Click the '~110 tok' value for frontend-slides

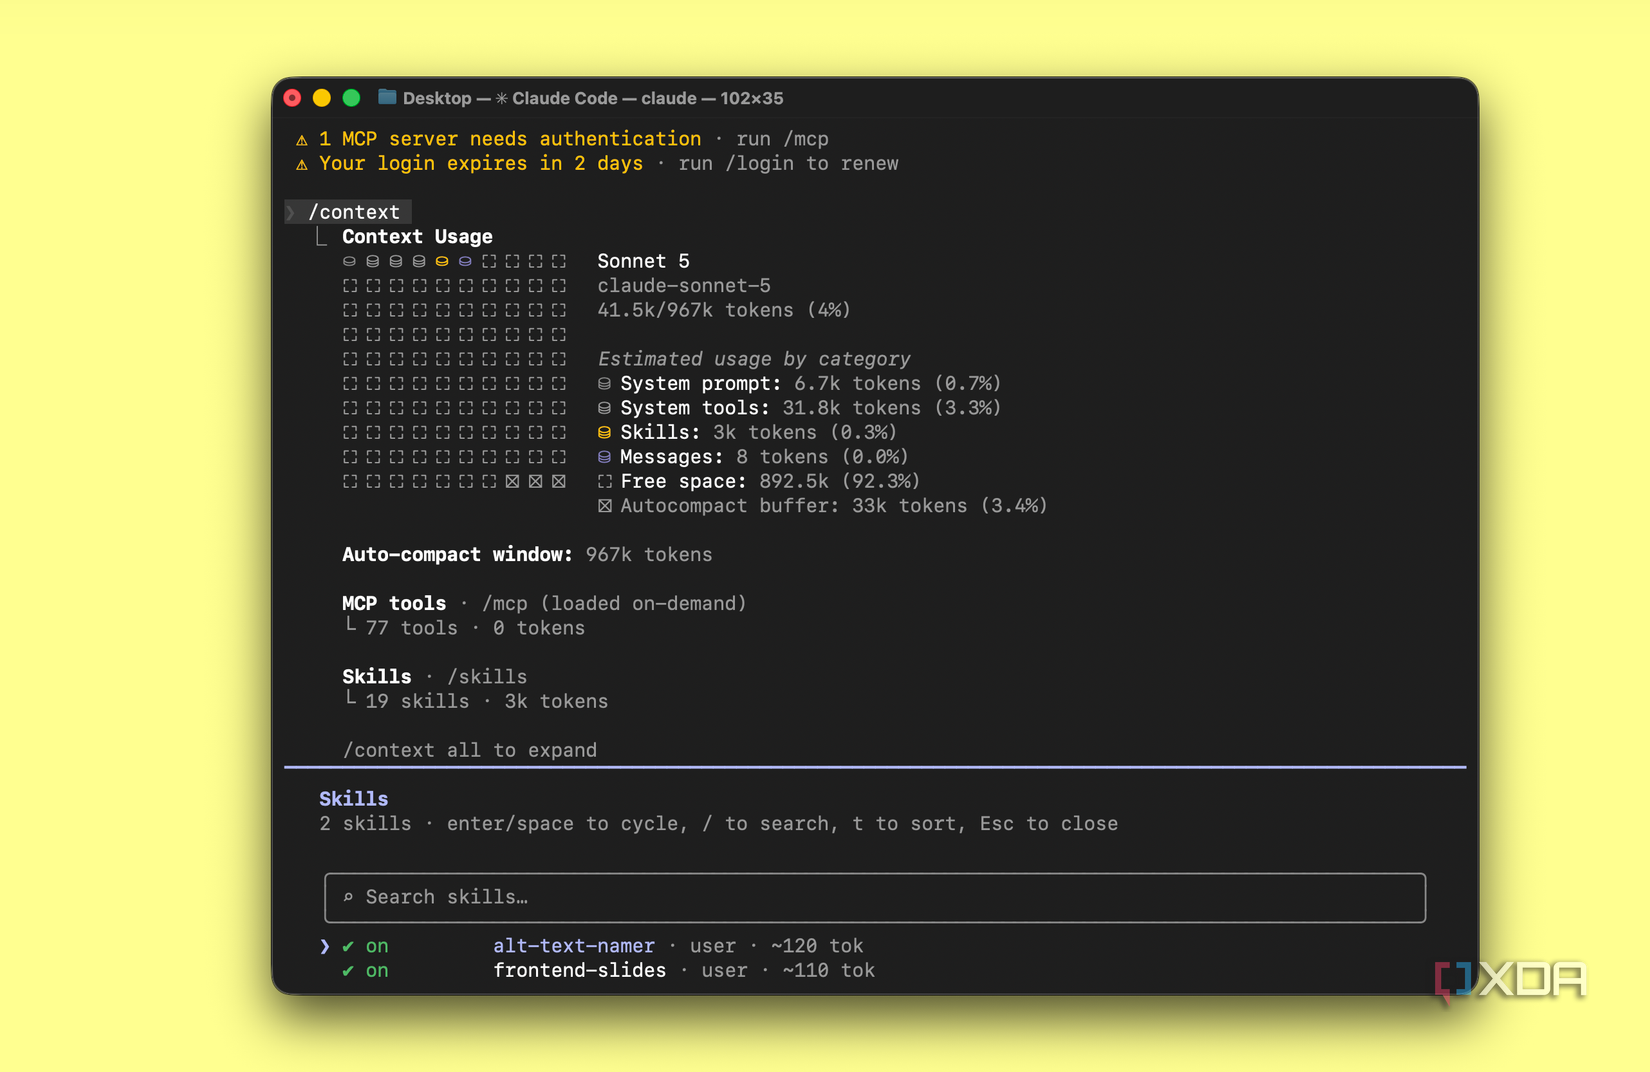(828, 971)
